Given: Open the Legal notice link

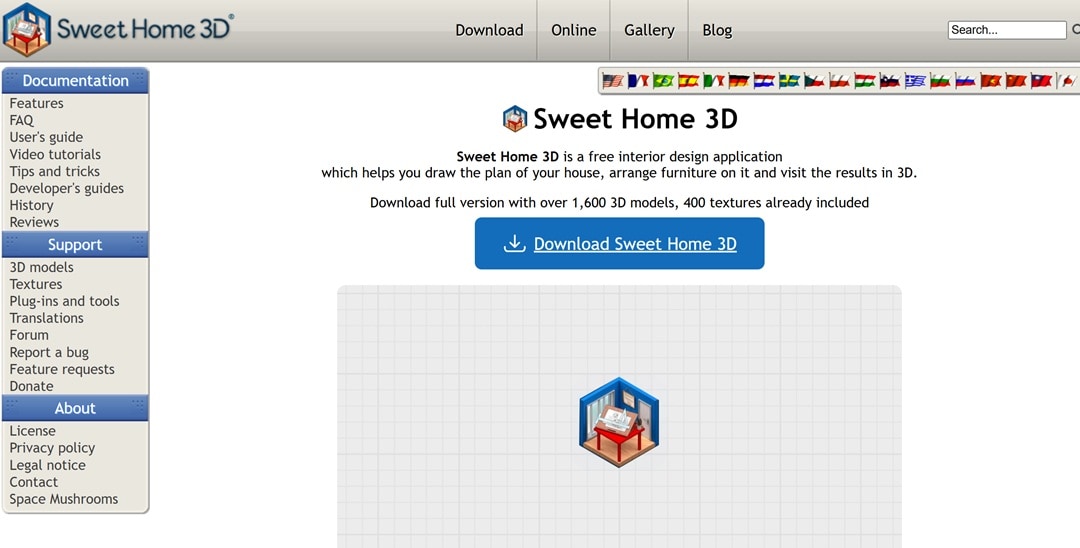Looking at the screenshot, I should point(48,465).
